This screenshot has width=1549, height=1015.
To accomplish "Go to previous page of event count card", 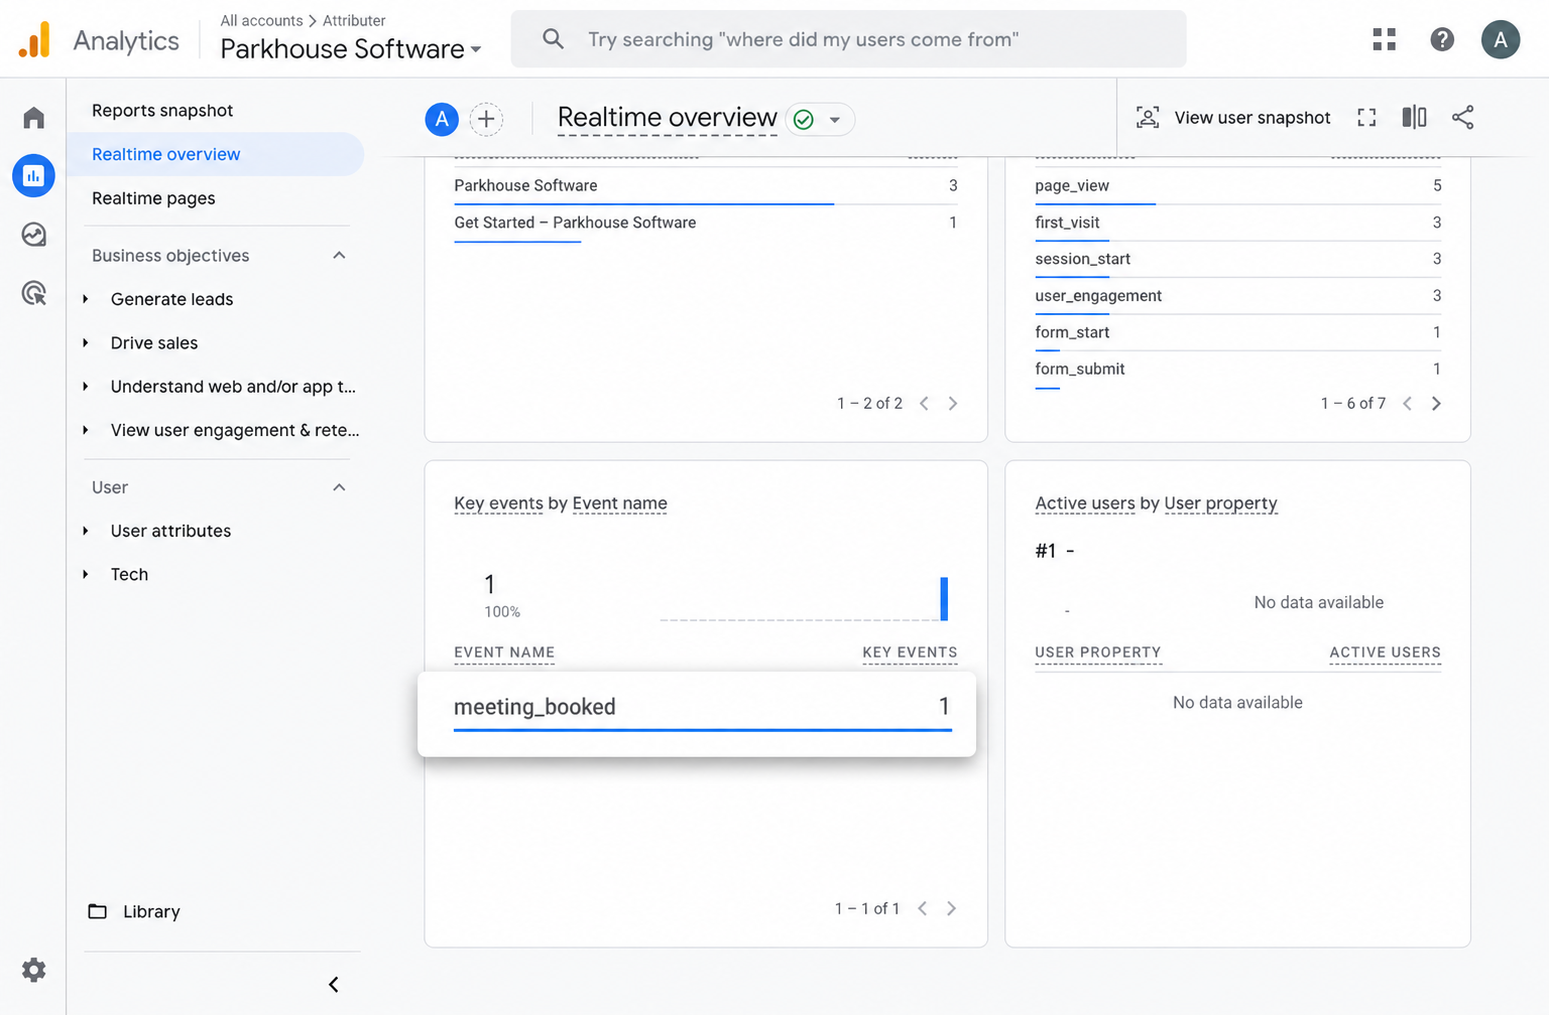I will click(x=1407, y=403).
